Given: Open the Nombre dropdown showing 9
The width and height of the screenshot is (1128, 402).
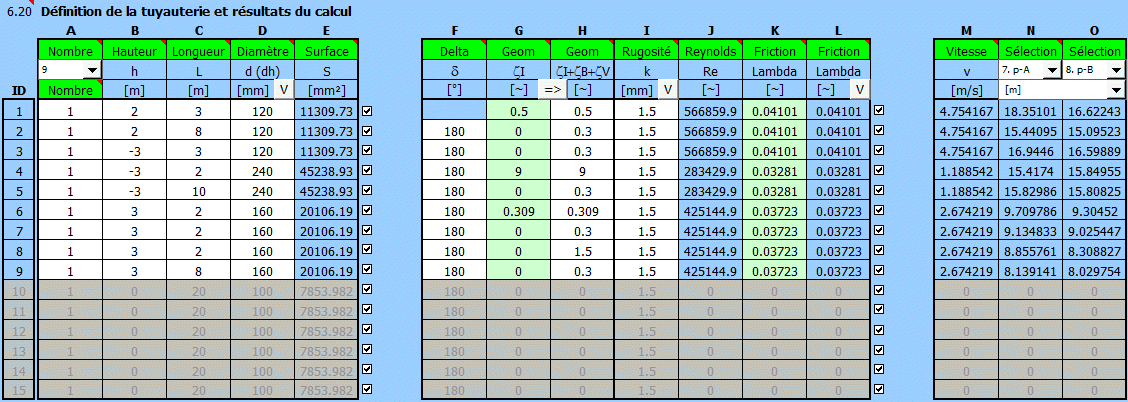Looking at the screenshot, I should (92, 70).
